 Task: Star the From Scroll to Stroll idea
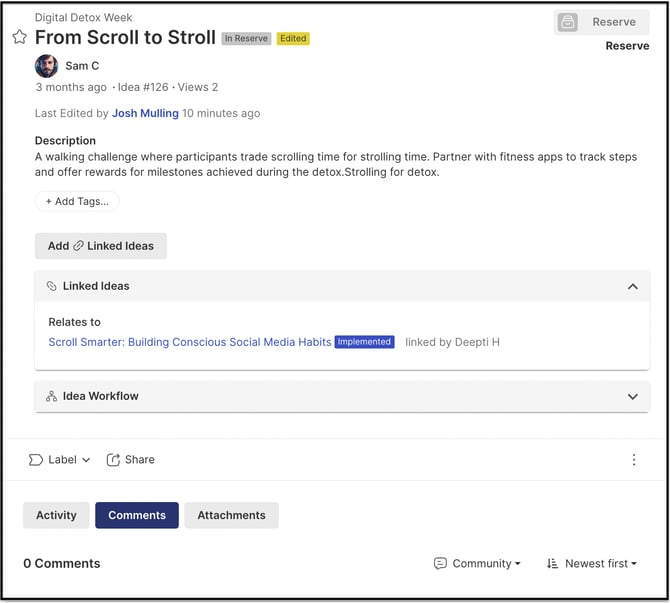[x=19, y=37]
